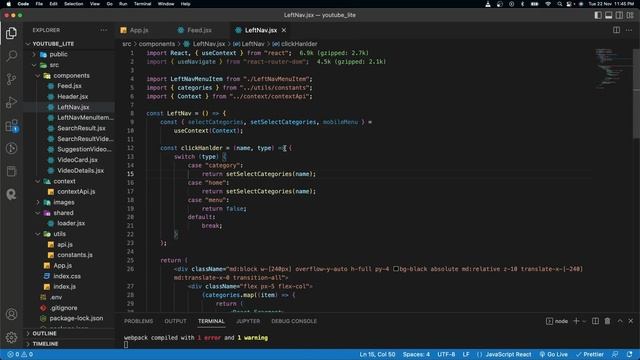Image resolution: width=640 pixels, height=360 pixels.
Task: Open the JUPYTER panel tab
Action: [x=248, y=321]
